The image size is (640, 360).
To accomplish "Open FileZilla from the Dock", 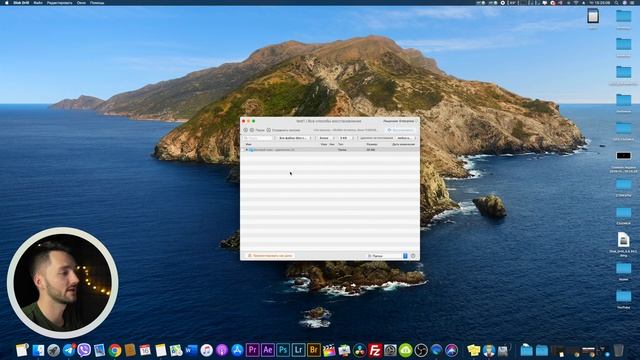I will click(375, 350).
